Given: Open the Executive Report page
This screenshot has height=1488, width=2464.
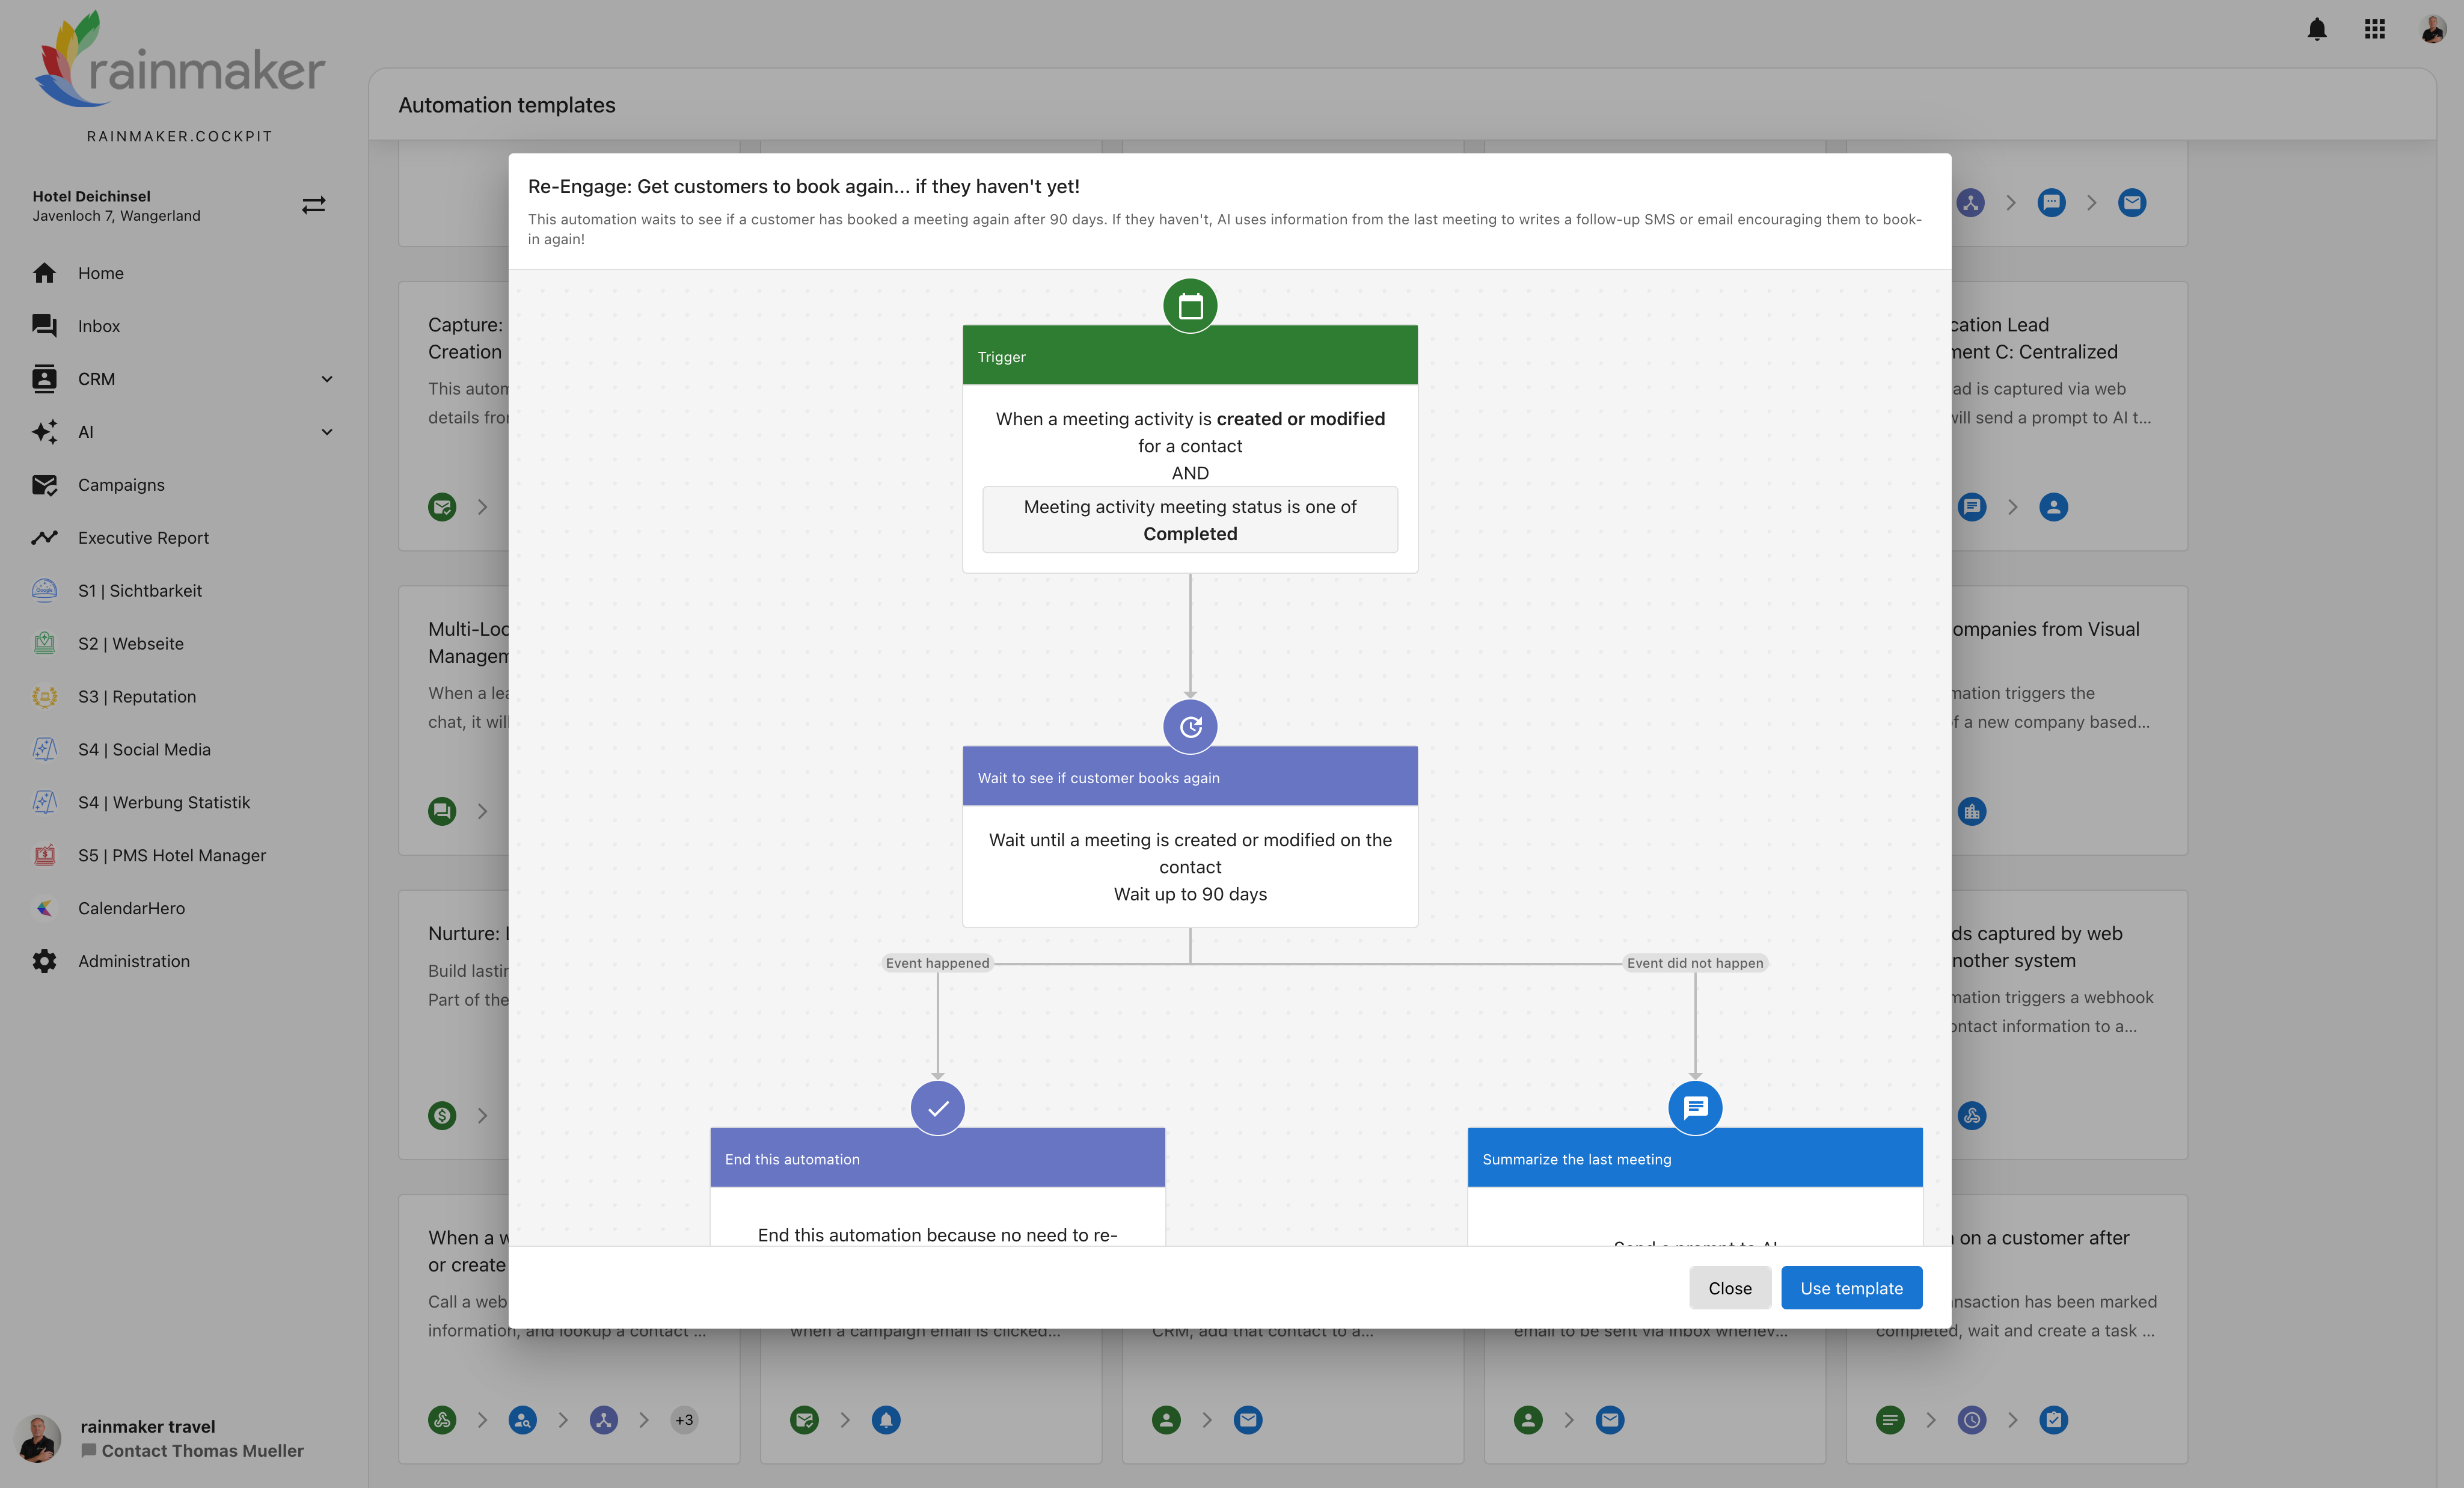Looking at the screenshot, I should (143, 538).
